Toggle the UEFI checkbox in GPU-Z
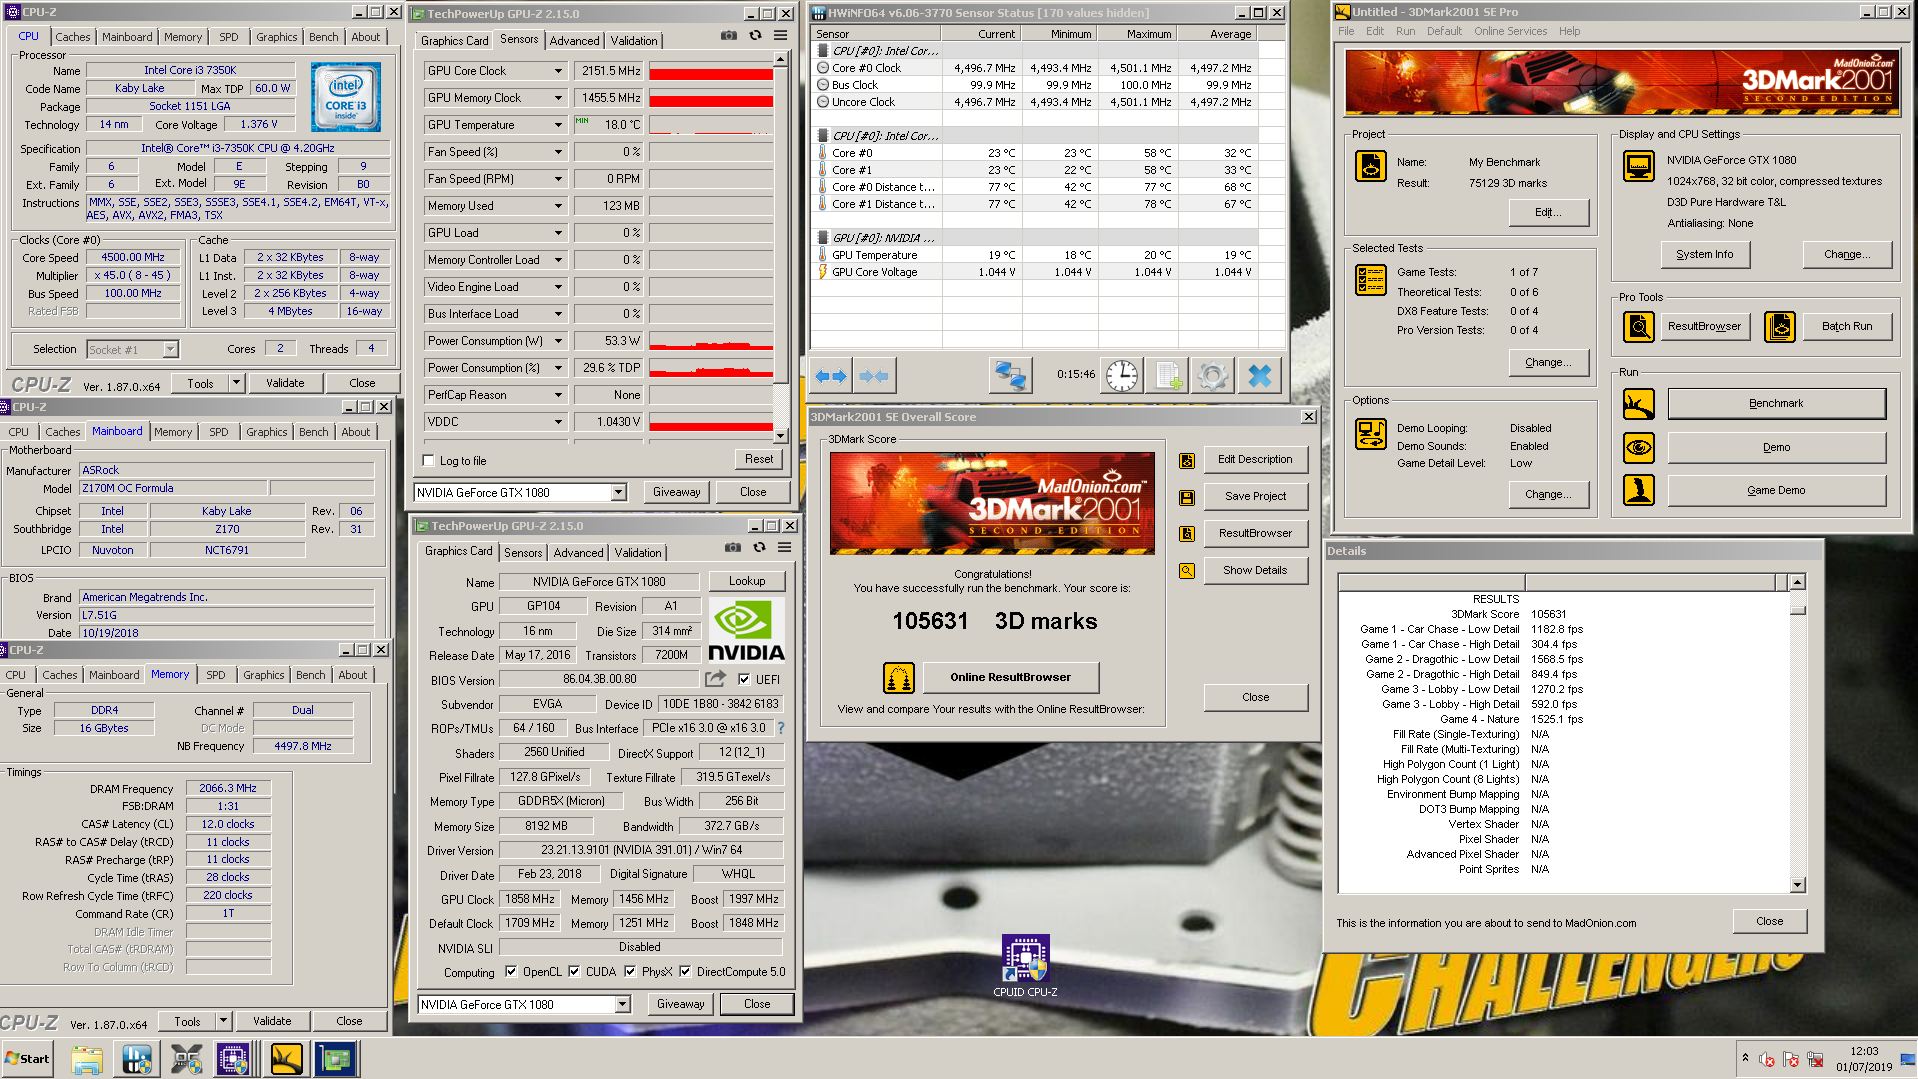The height and width of the screenshot is (1079, 1918). tap(743, 679)
